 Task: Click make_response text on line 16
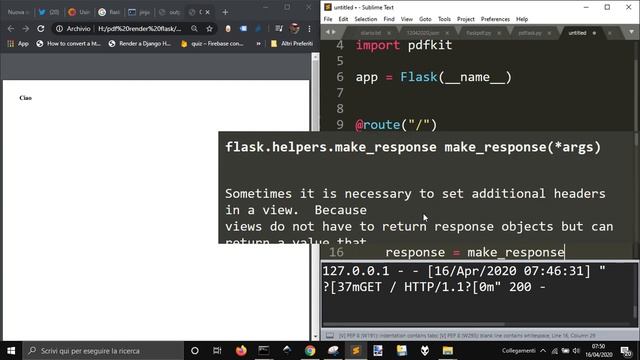click(x=516, y=252)
